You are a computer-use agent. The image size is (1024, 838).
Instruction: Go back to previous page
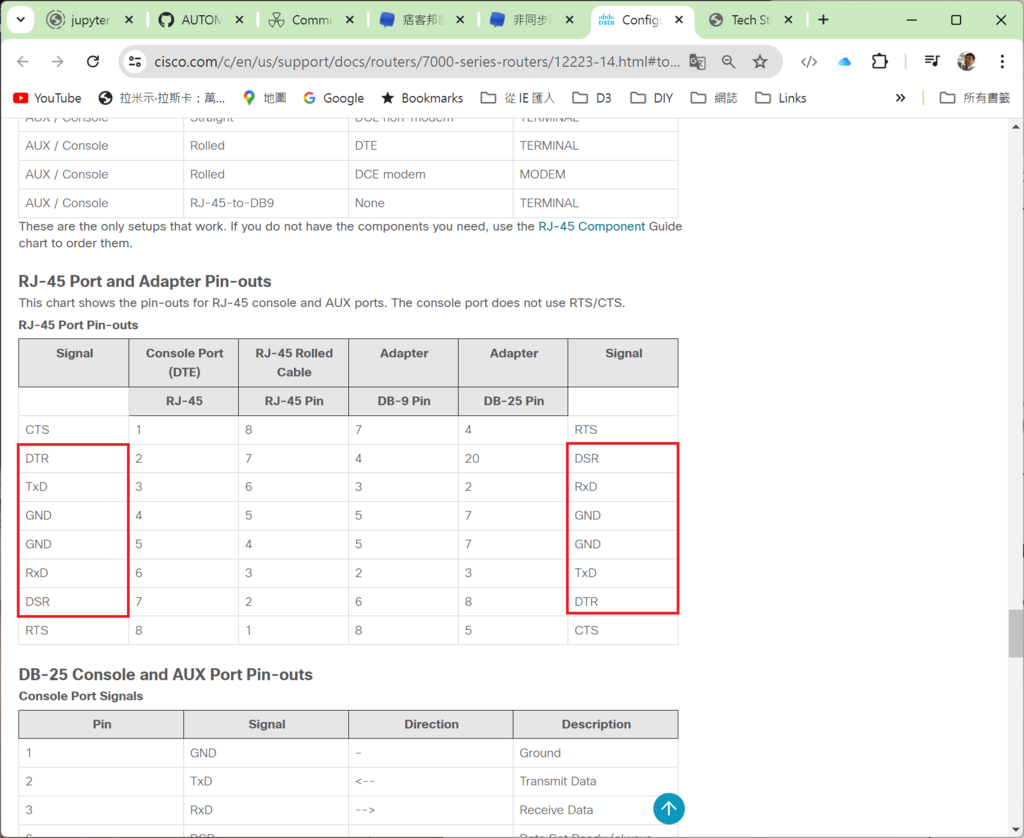tap(23, 61)
